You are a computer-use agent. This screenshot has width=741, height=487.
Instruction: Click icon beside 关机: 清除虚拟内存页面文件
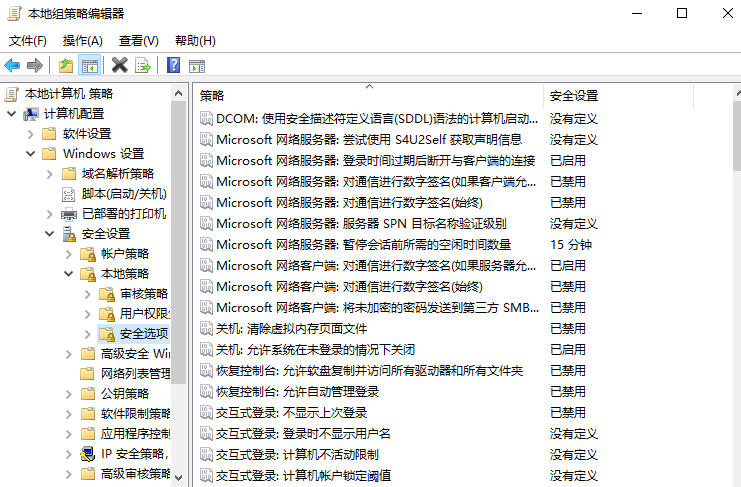206,328
